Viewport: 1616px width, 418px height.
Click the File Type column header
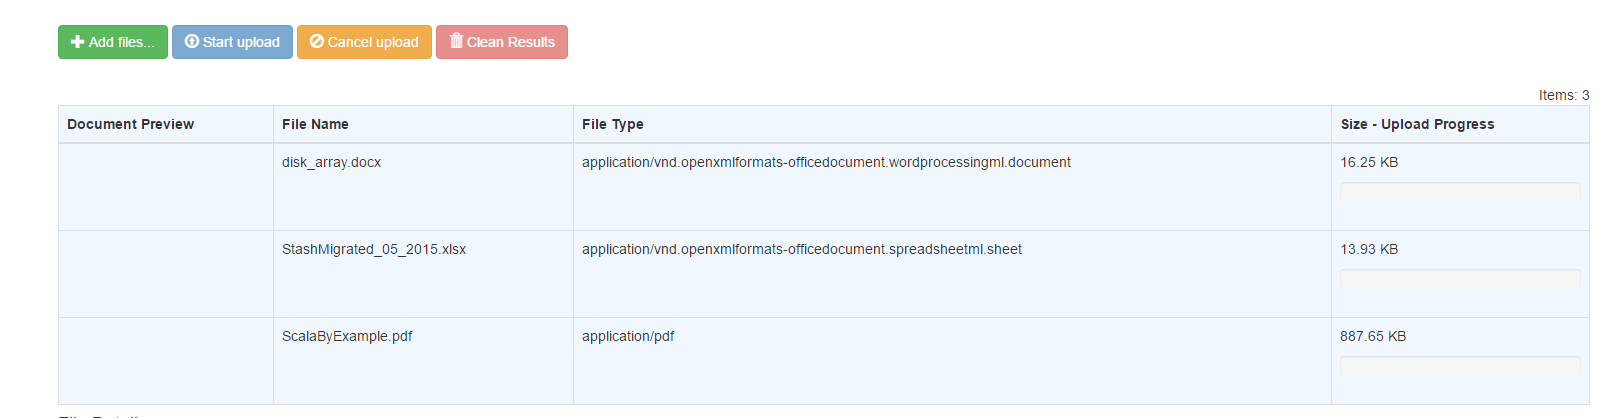tap(613, 124)
